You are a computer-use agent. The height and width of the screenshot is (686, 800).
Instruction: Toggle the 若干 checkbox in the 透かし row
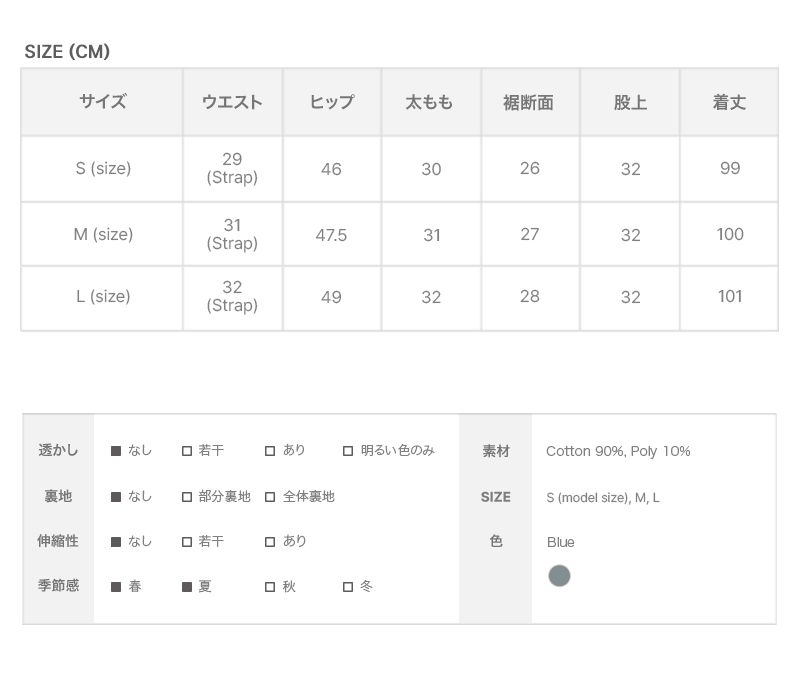[x=187, y=451]
